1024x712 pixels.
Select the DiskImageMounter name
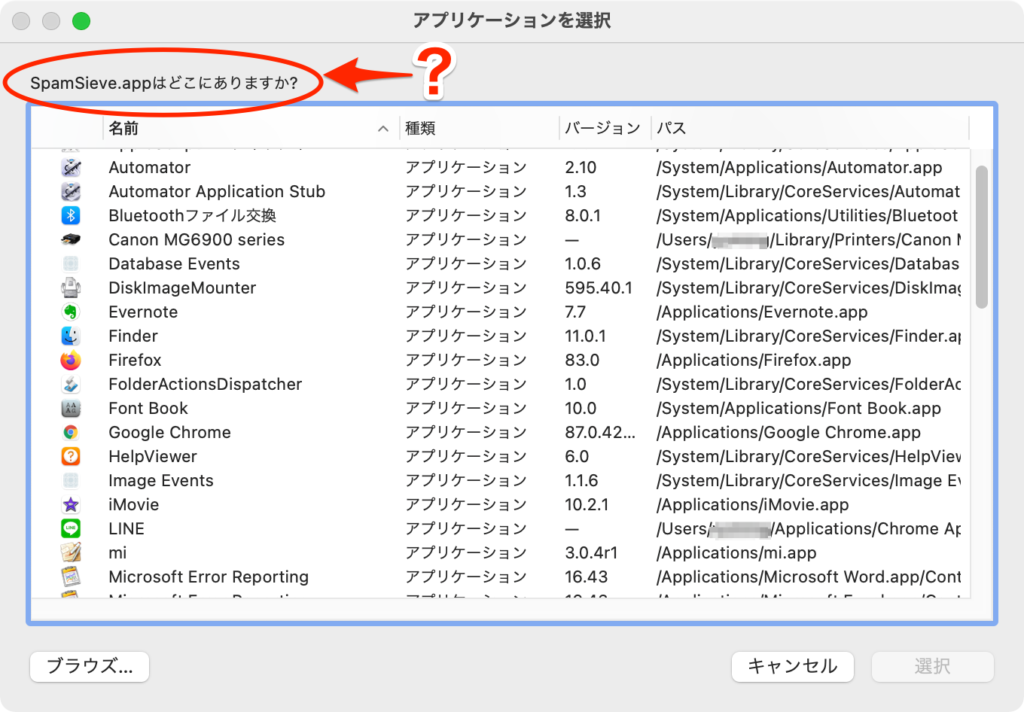tap(182, 288)
